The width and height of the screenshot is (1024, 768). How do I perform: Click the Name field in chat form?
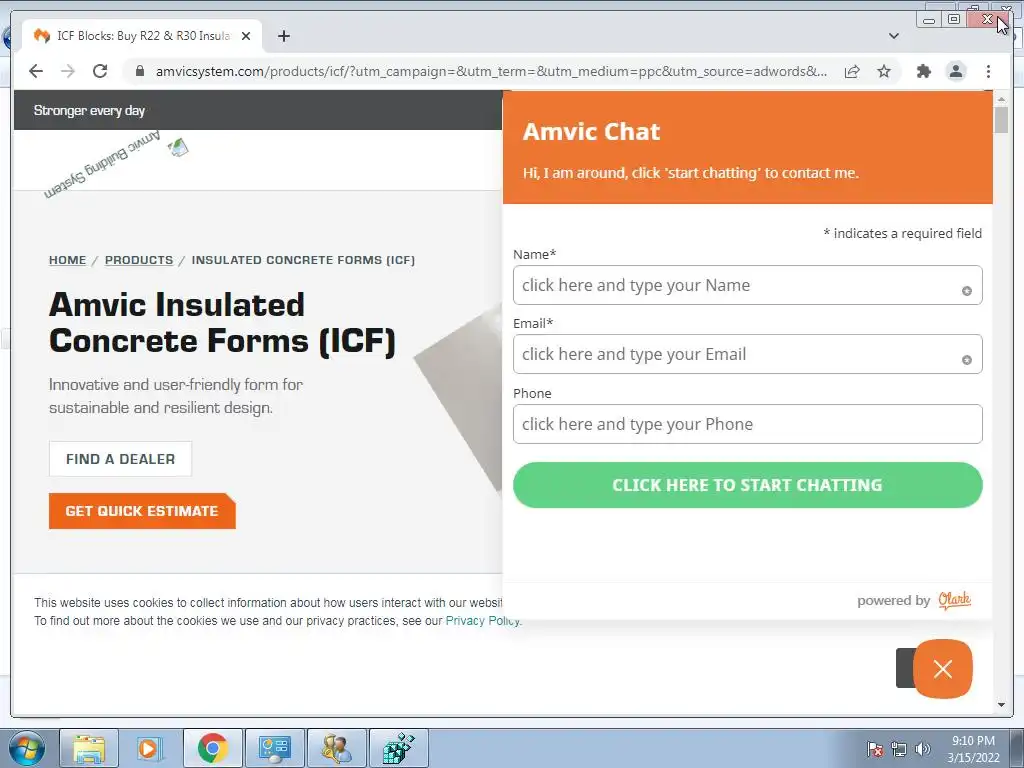tap(748, 285)
